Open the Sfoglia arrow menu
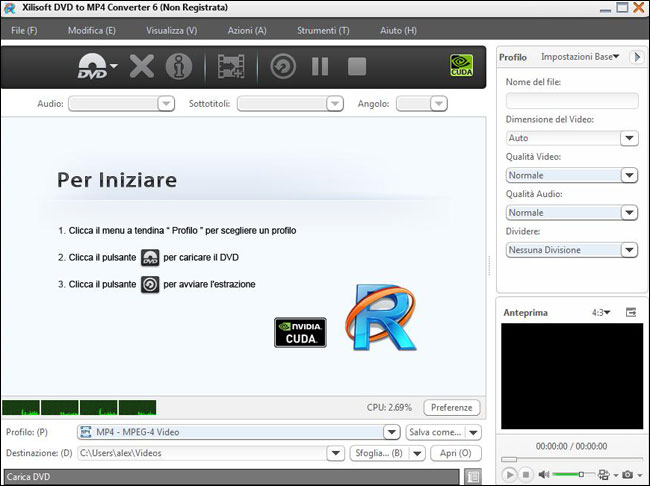Screen dimensions: 650x486 pyautogui.click(x=417, y=453)
